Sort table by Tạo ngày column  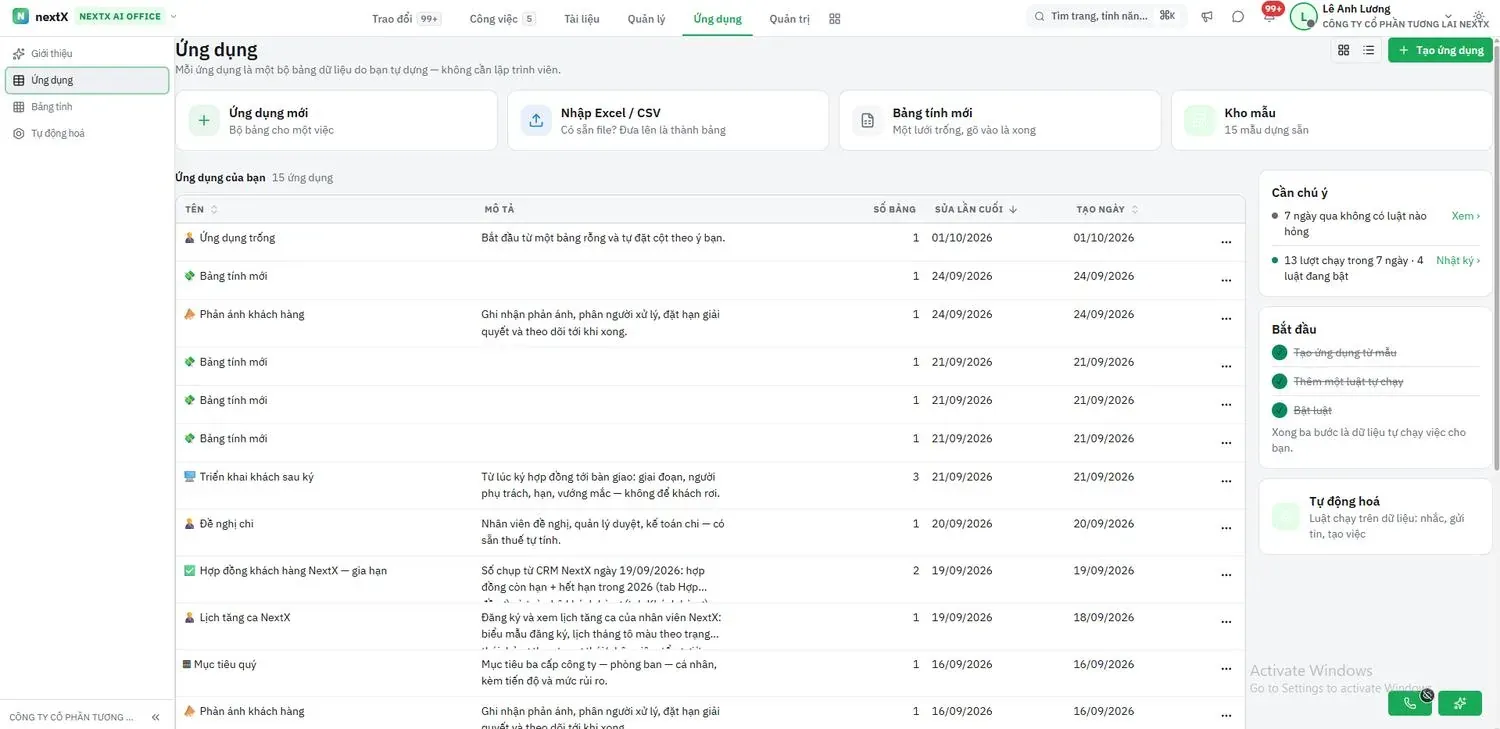click(1107, 209)
